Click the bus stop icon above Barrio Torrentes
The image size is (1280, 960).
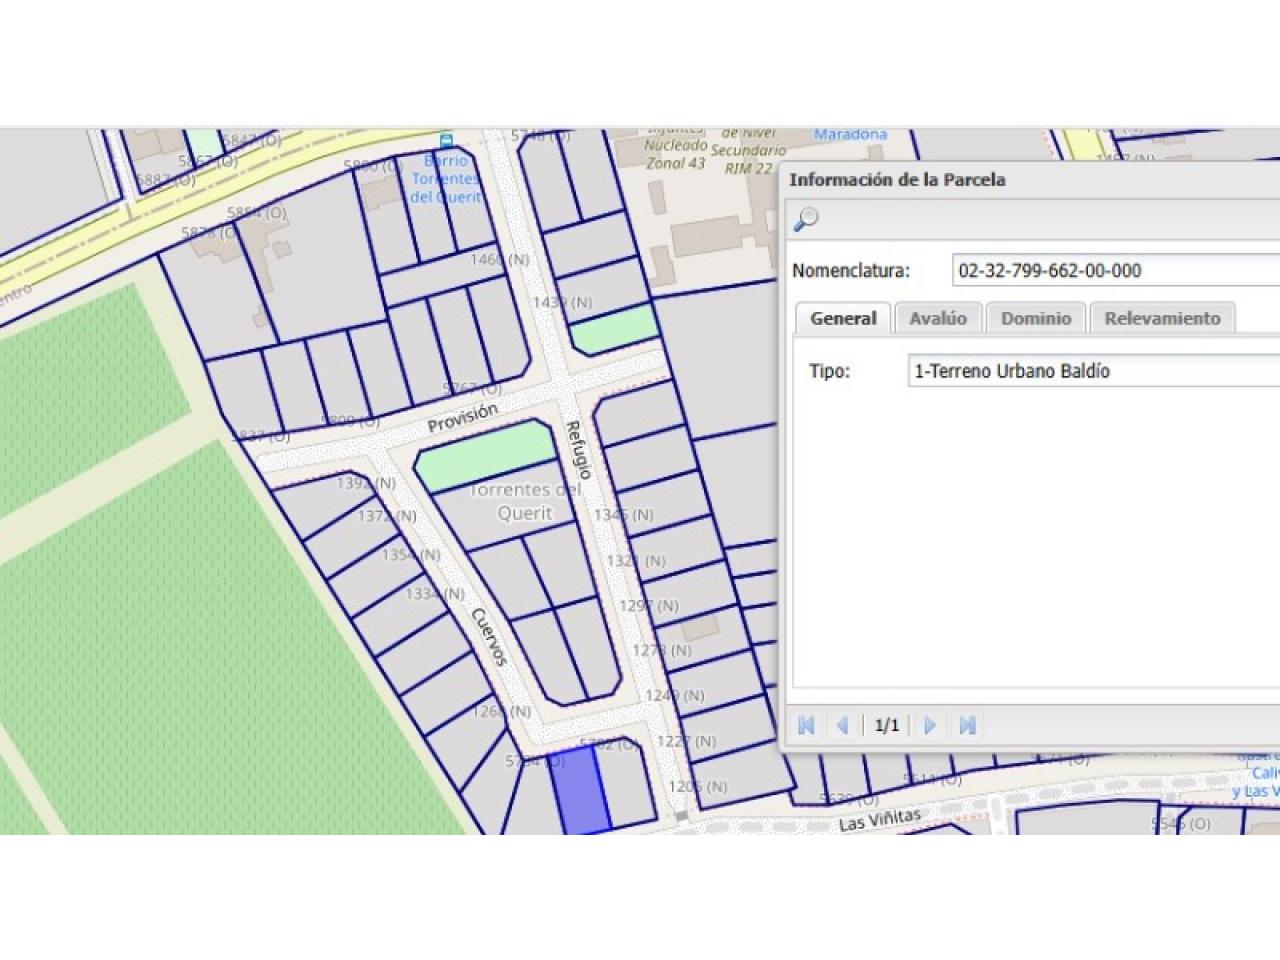(446, 140)
